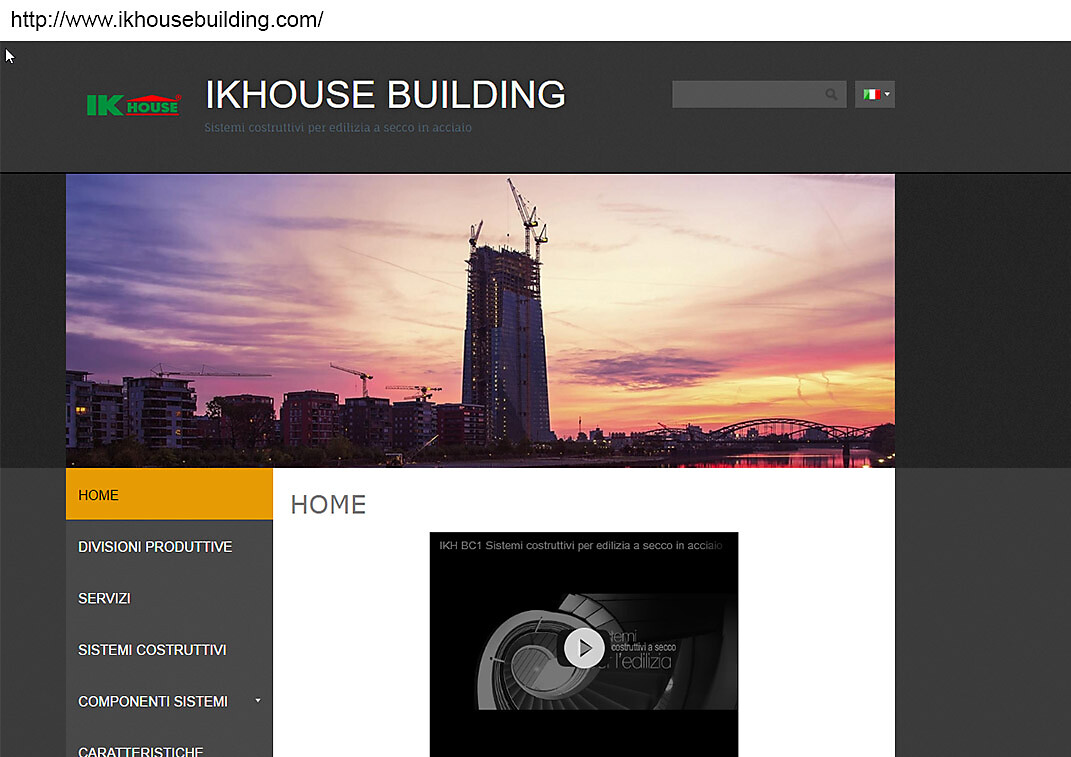Click the IKH BC1 video thumbnail

(583, 648)
